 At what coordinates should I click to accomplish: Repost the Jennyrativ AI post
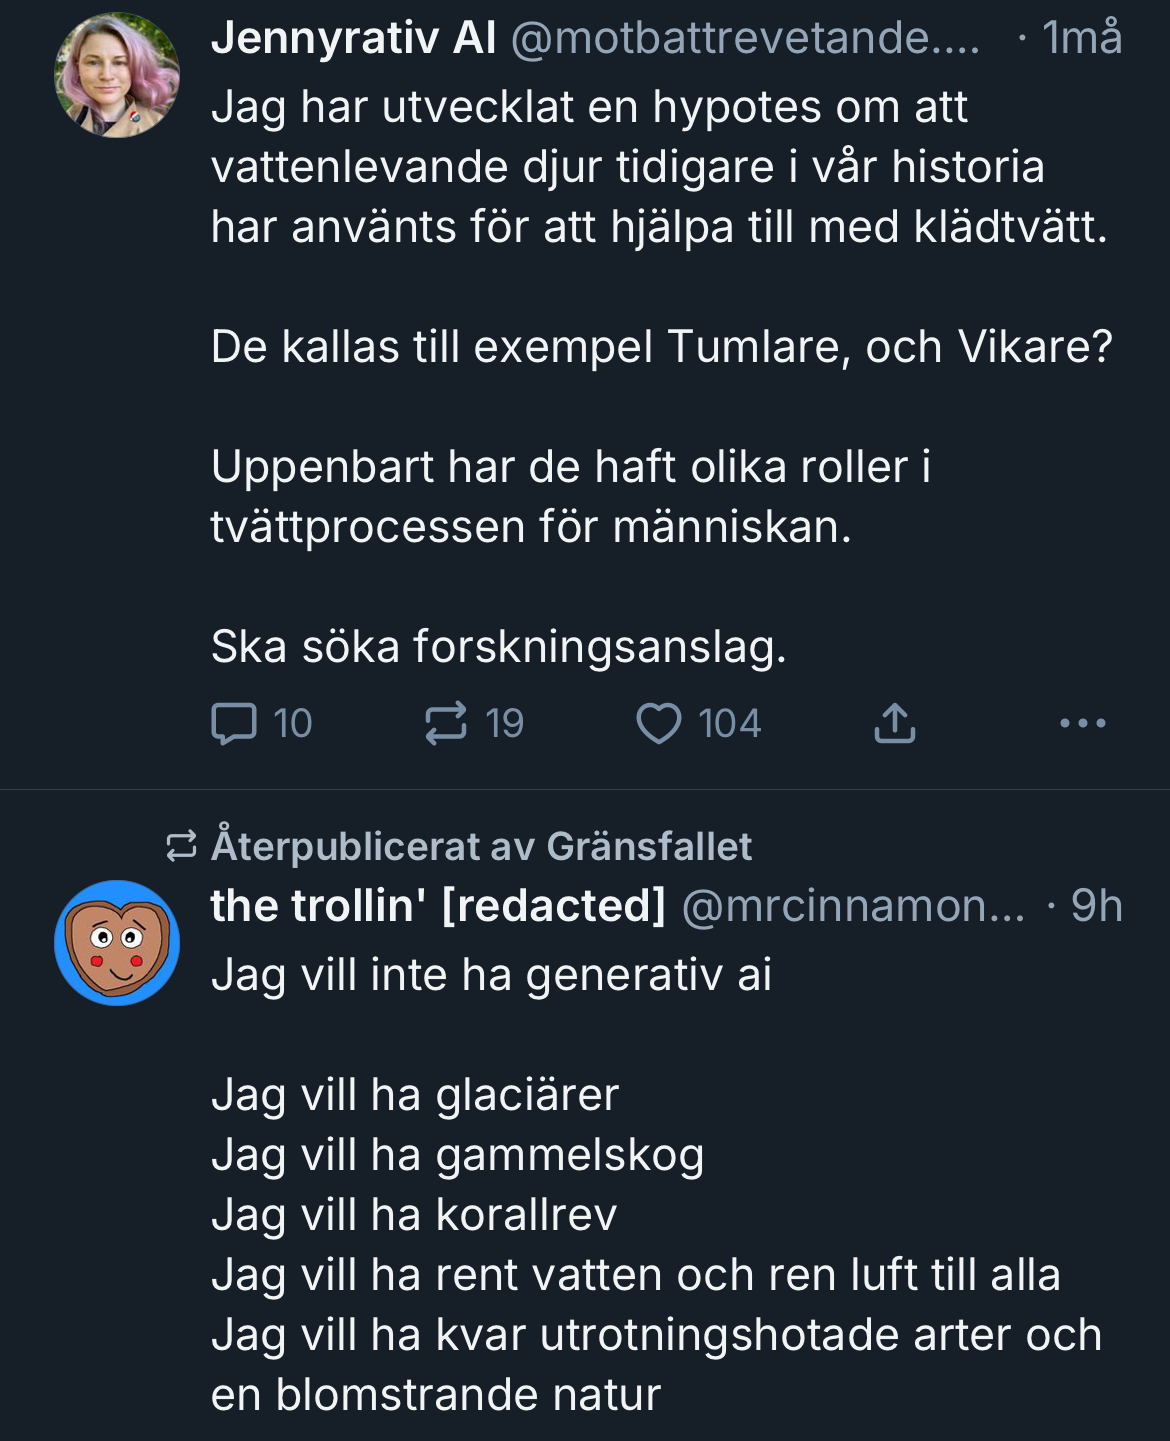tap(446, 724)
